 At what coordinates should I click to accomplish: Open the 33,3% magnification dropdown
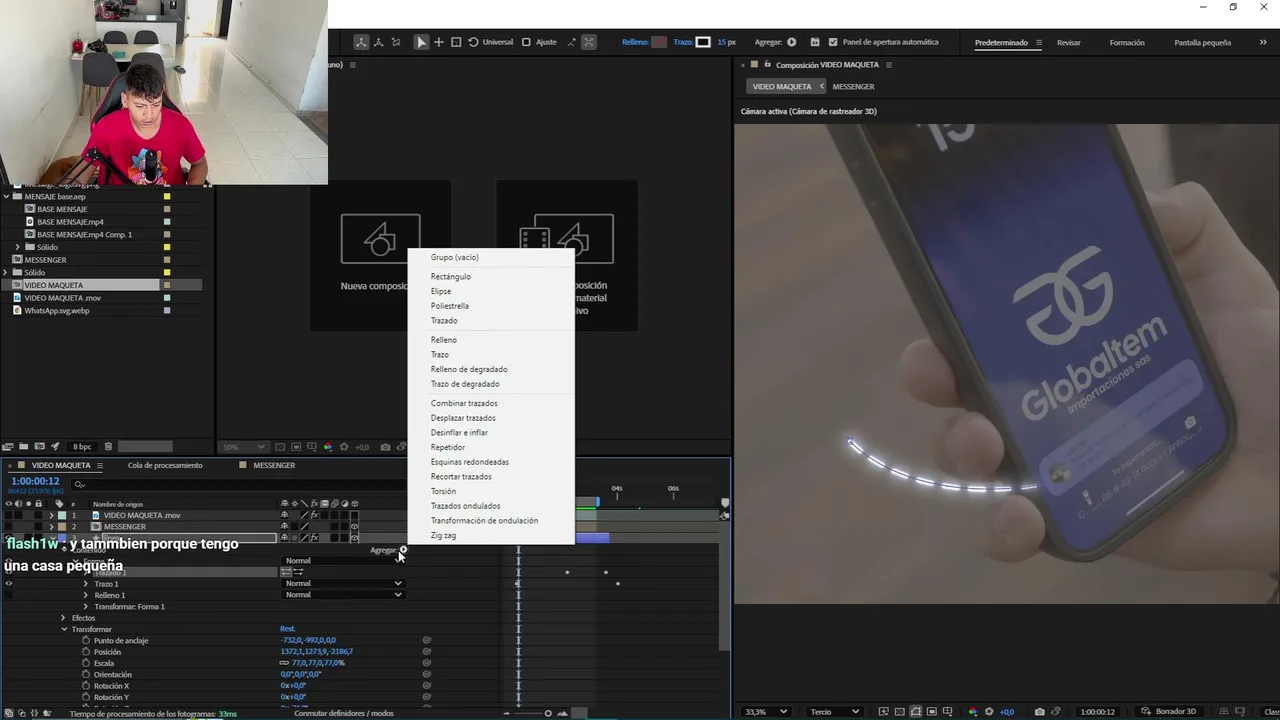765,712
